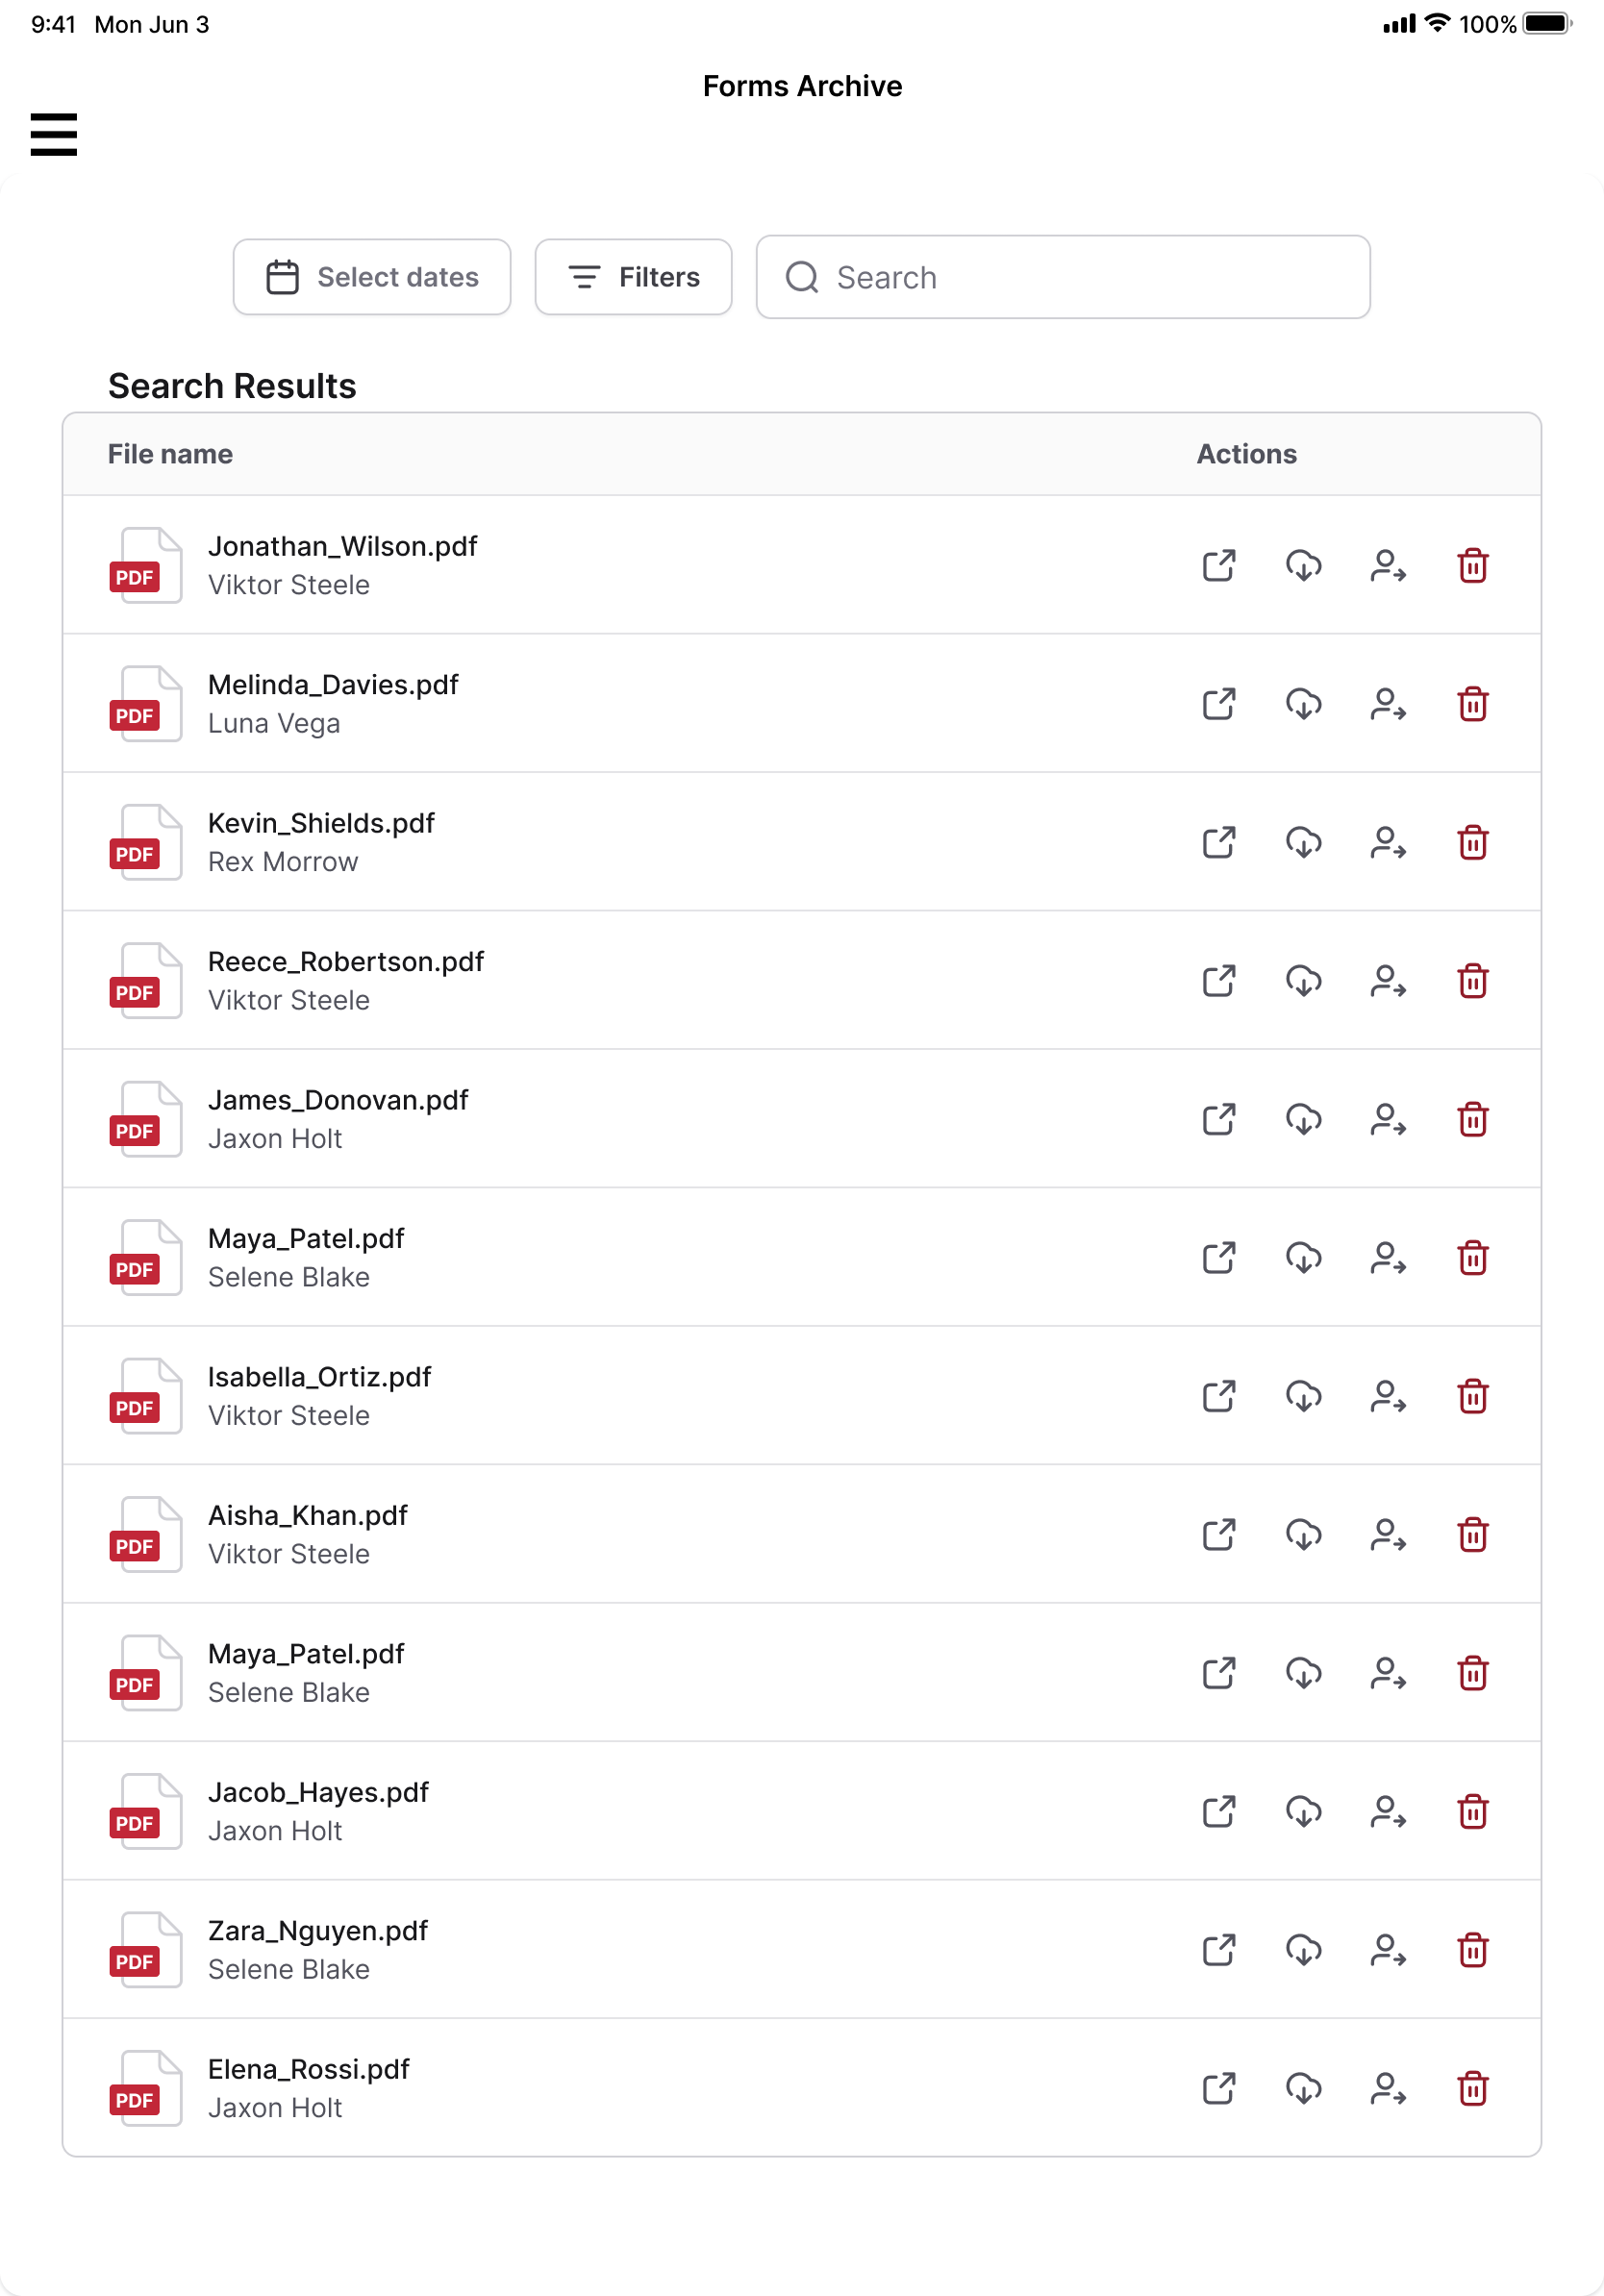The height and width of the screenshot is (2296, 1604).
Task: Select the Jonathan_Wilson.pdf file name
Action: [342, 546]
